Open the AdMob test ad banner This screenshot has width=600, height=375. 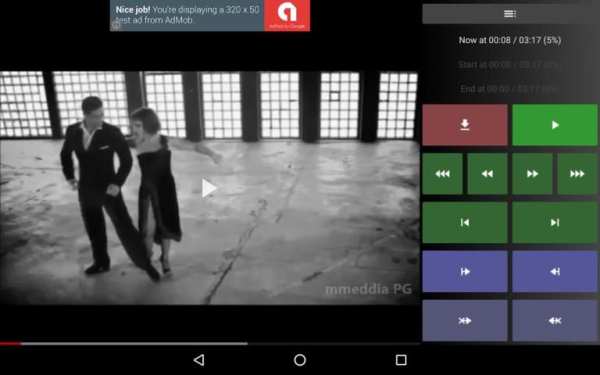pyautogui.click(x=210, y=15)
